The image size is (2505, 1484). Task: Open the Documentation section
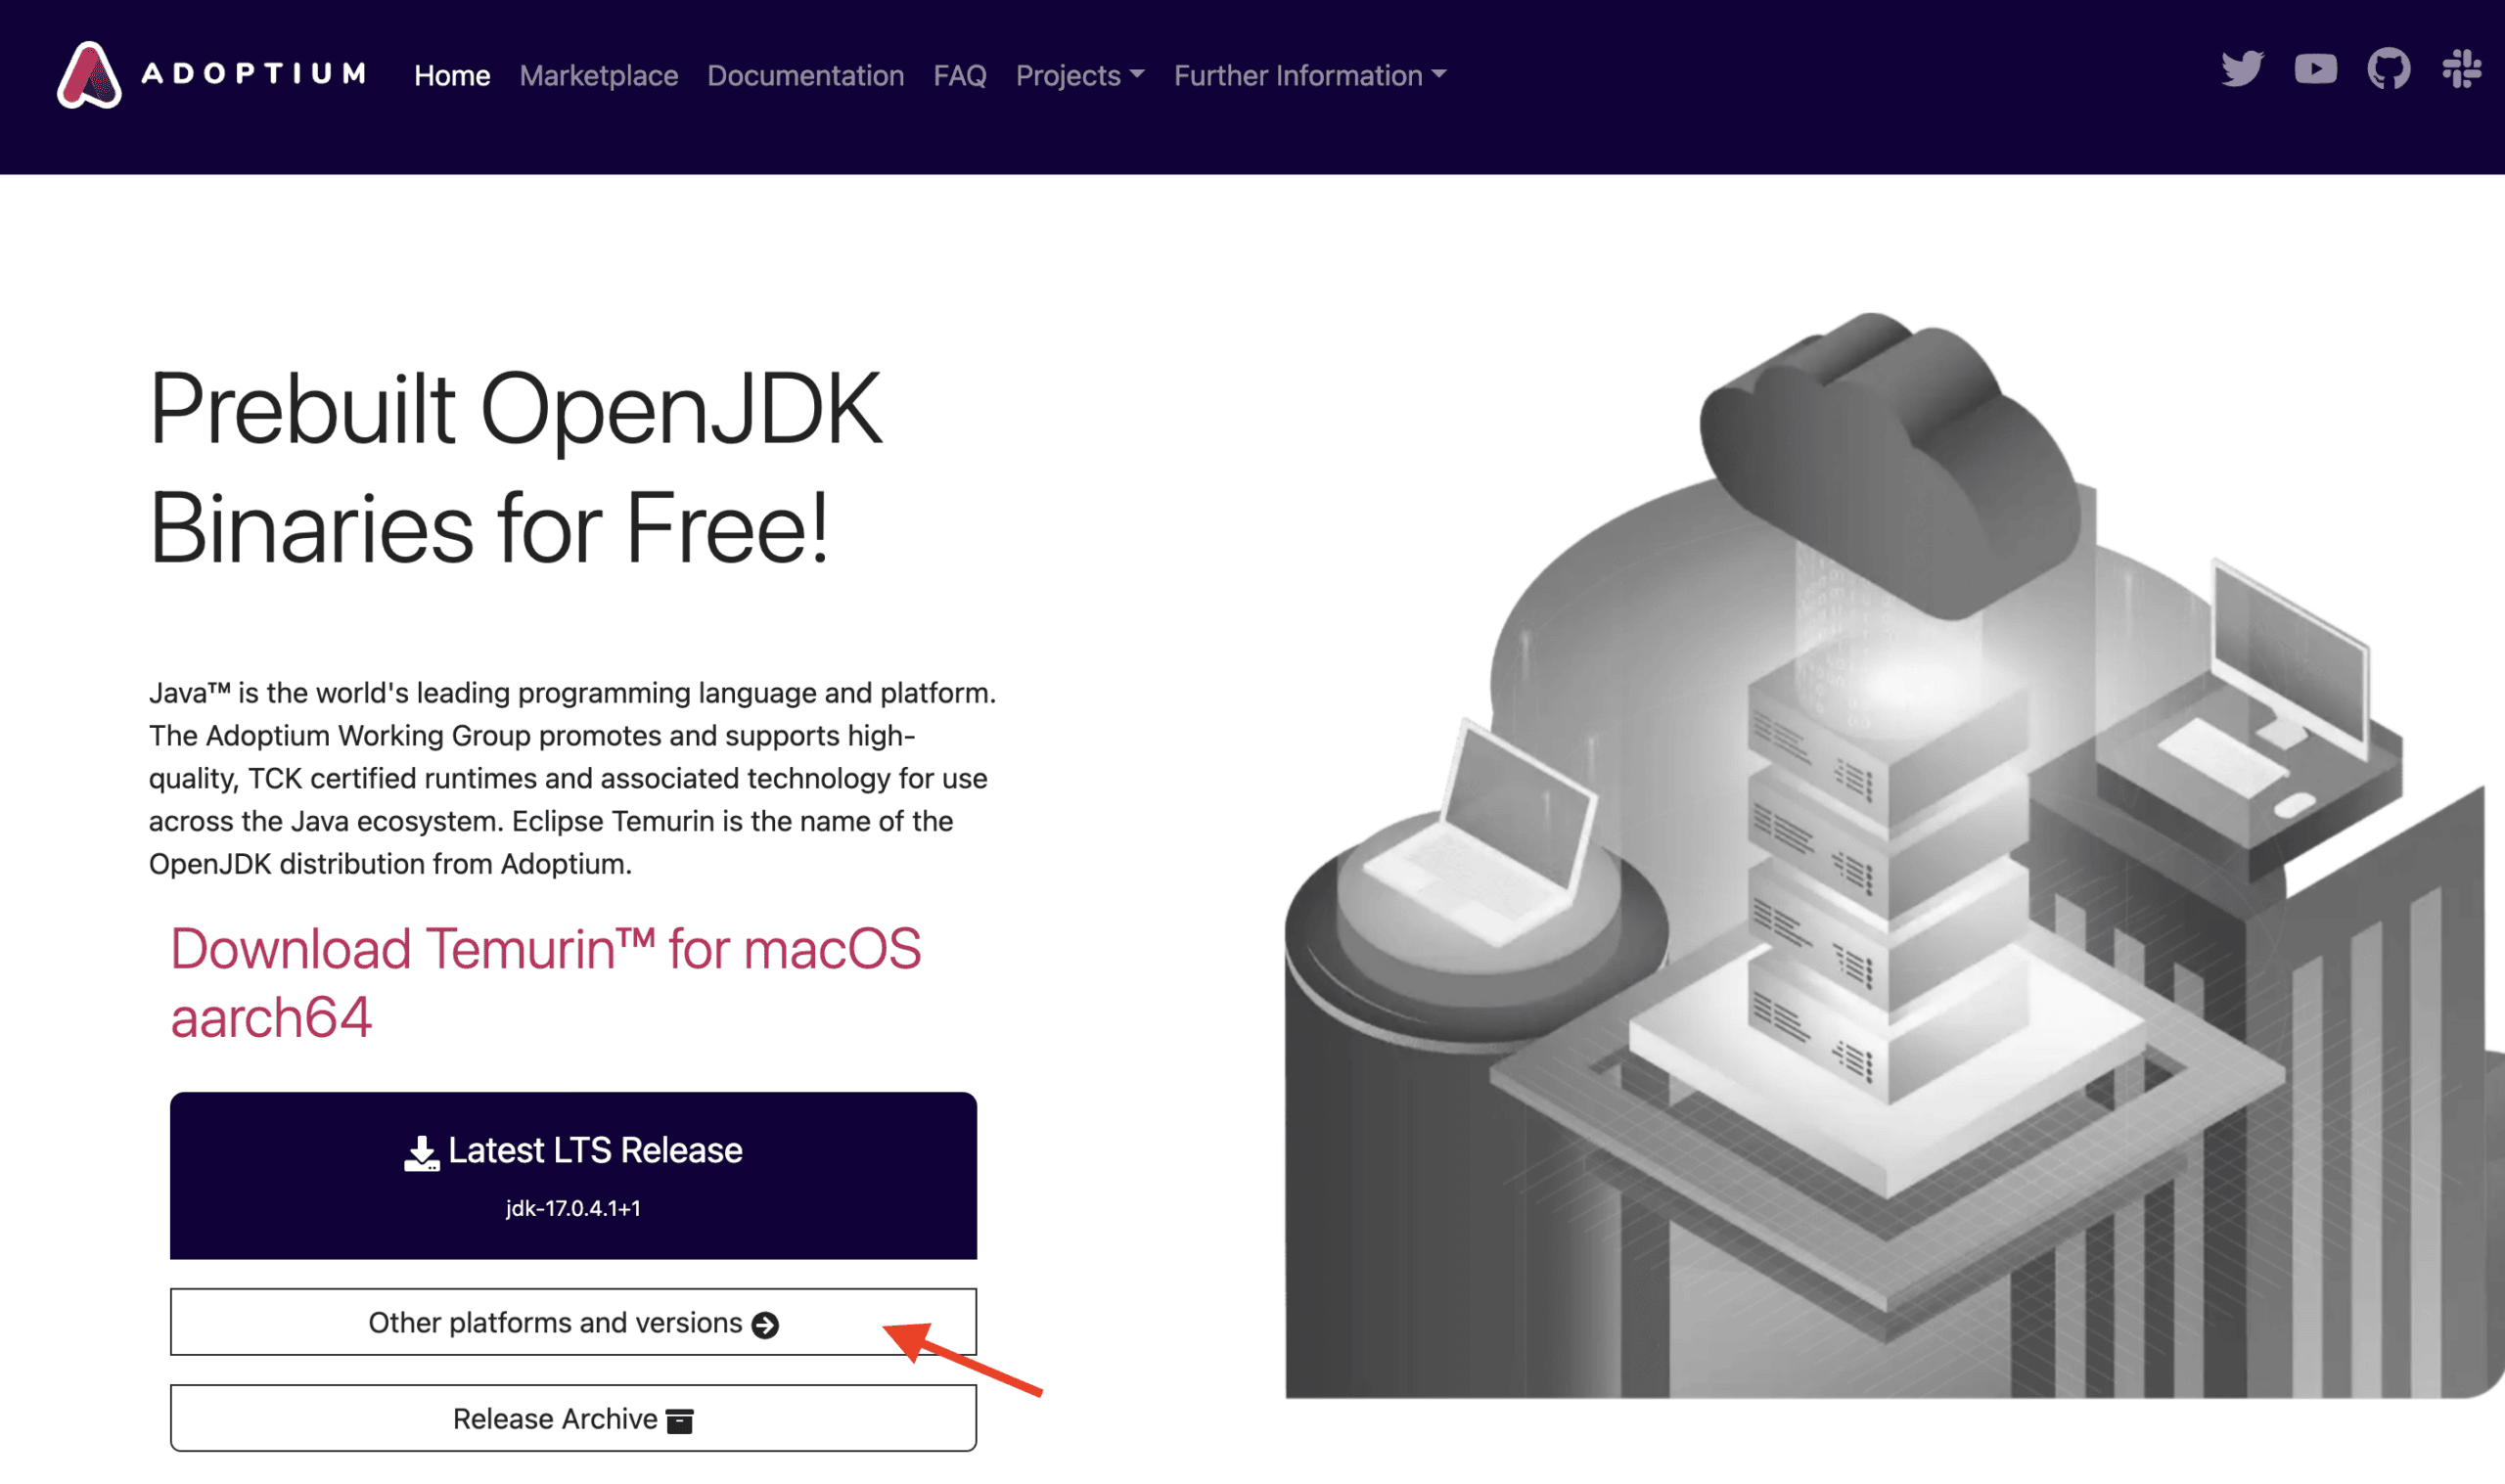click(x=805, y=75)
